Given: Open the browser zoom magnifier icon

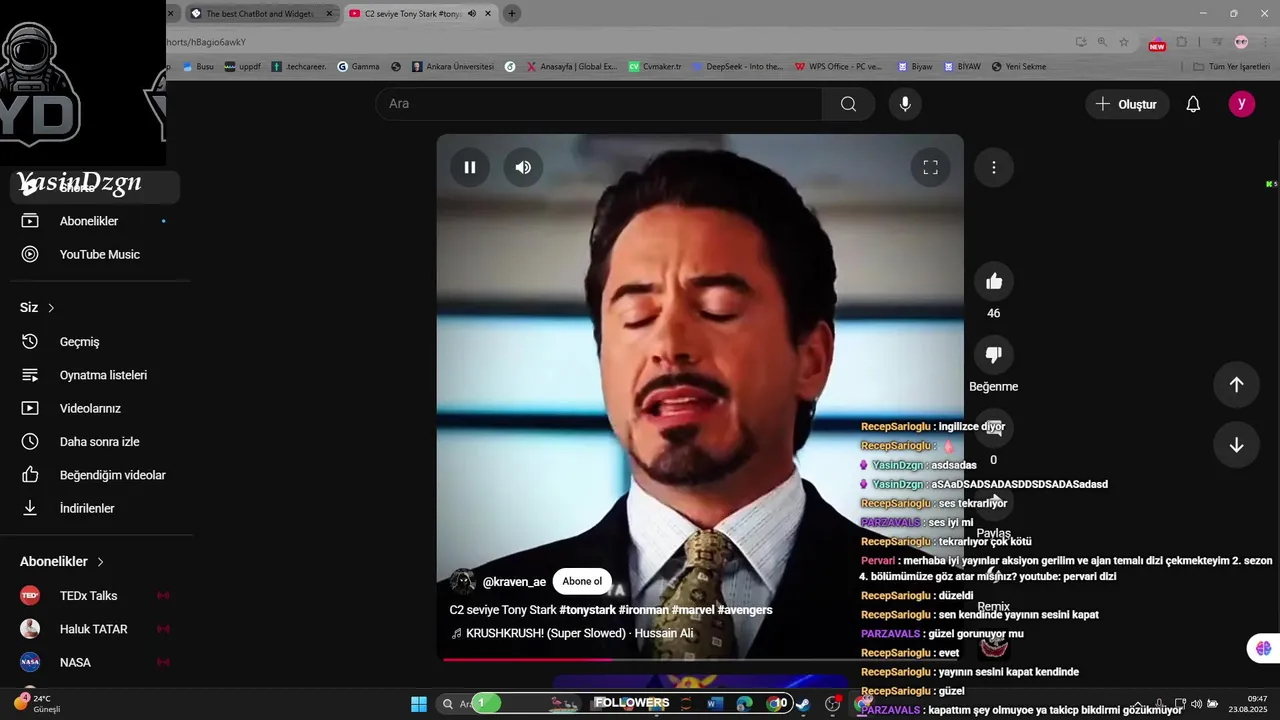Looking at the screenshot, I should point(1102,42).
